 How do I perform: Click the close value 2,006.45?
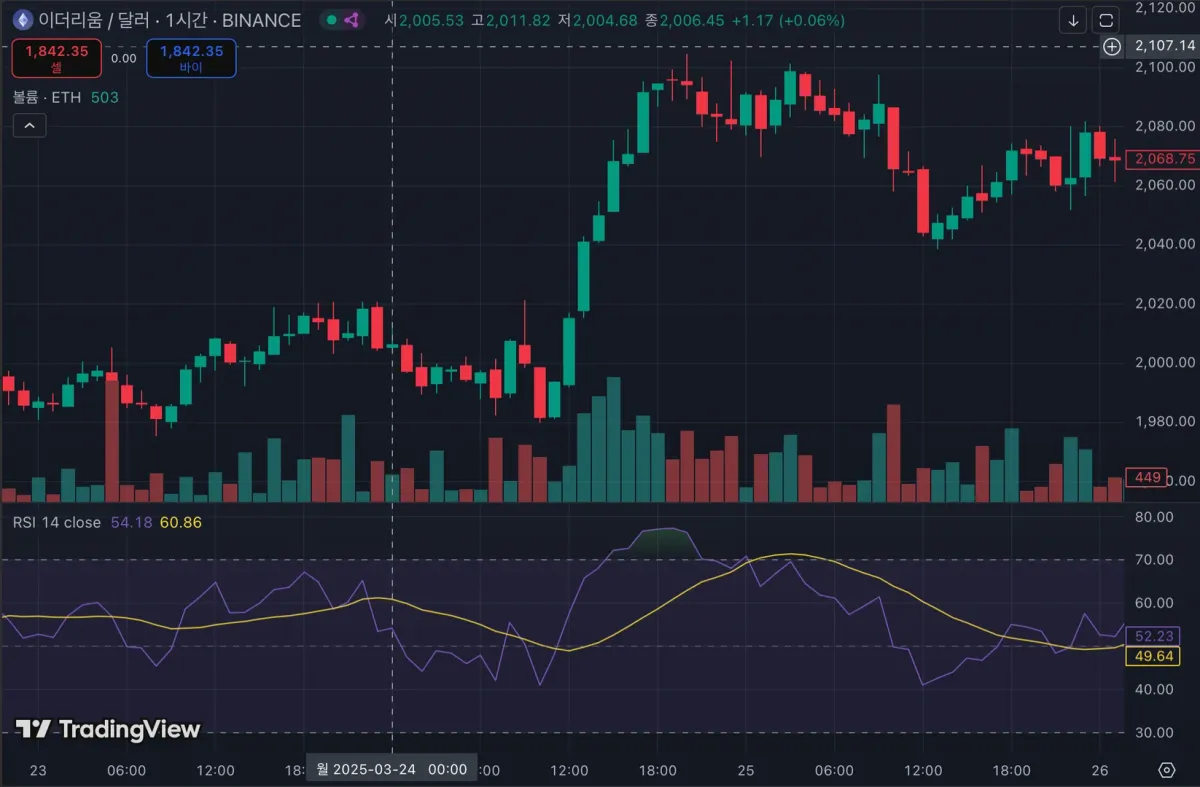click(692, 20)
